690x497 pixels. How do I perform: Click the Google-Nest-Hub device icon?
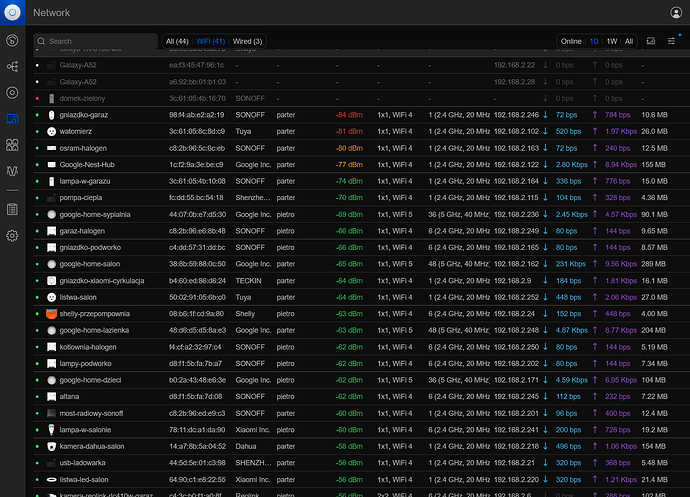(x=51, y=165)
